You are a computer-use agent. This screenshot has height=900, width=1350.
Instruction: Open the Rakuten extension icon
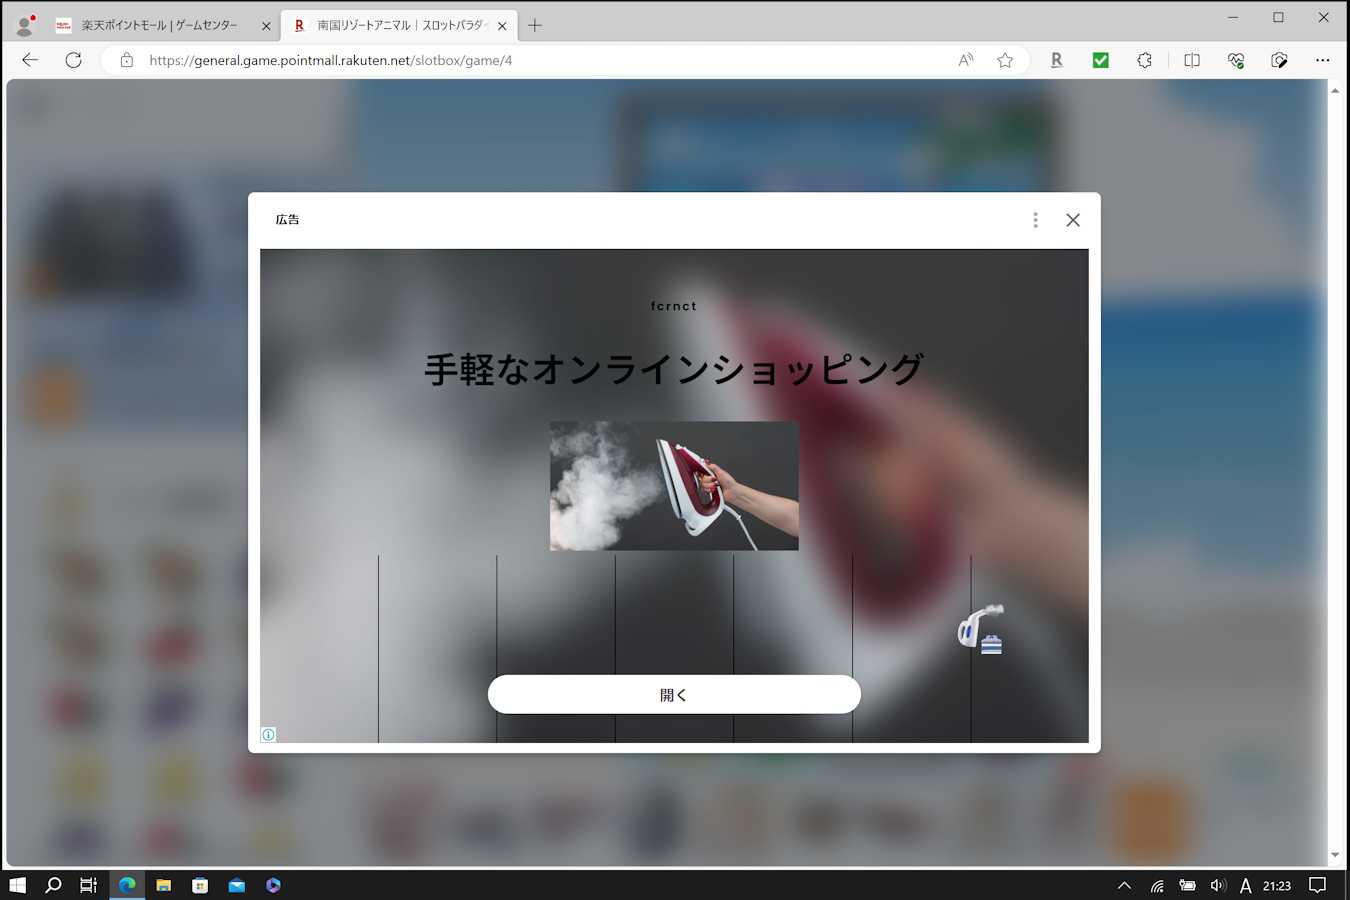click(1056, 60)
